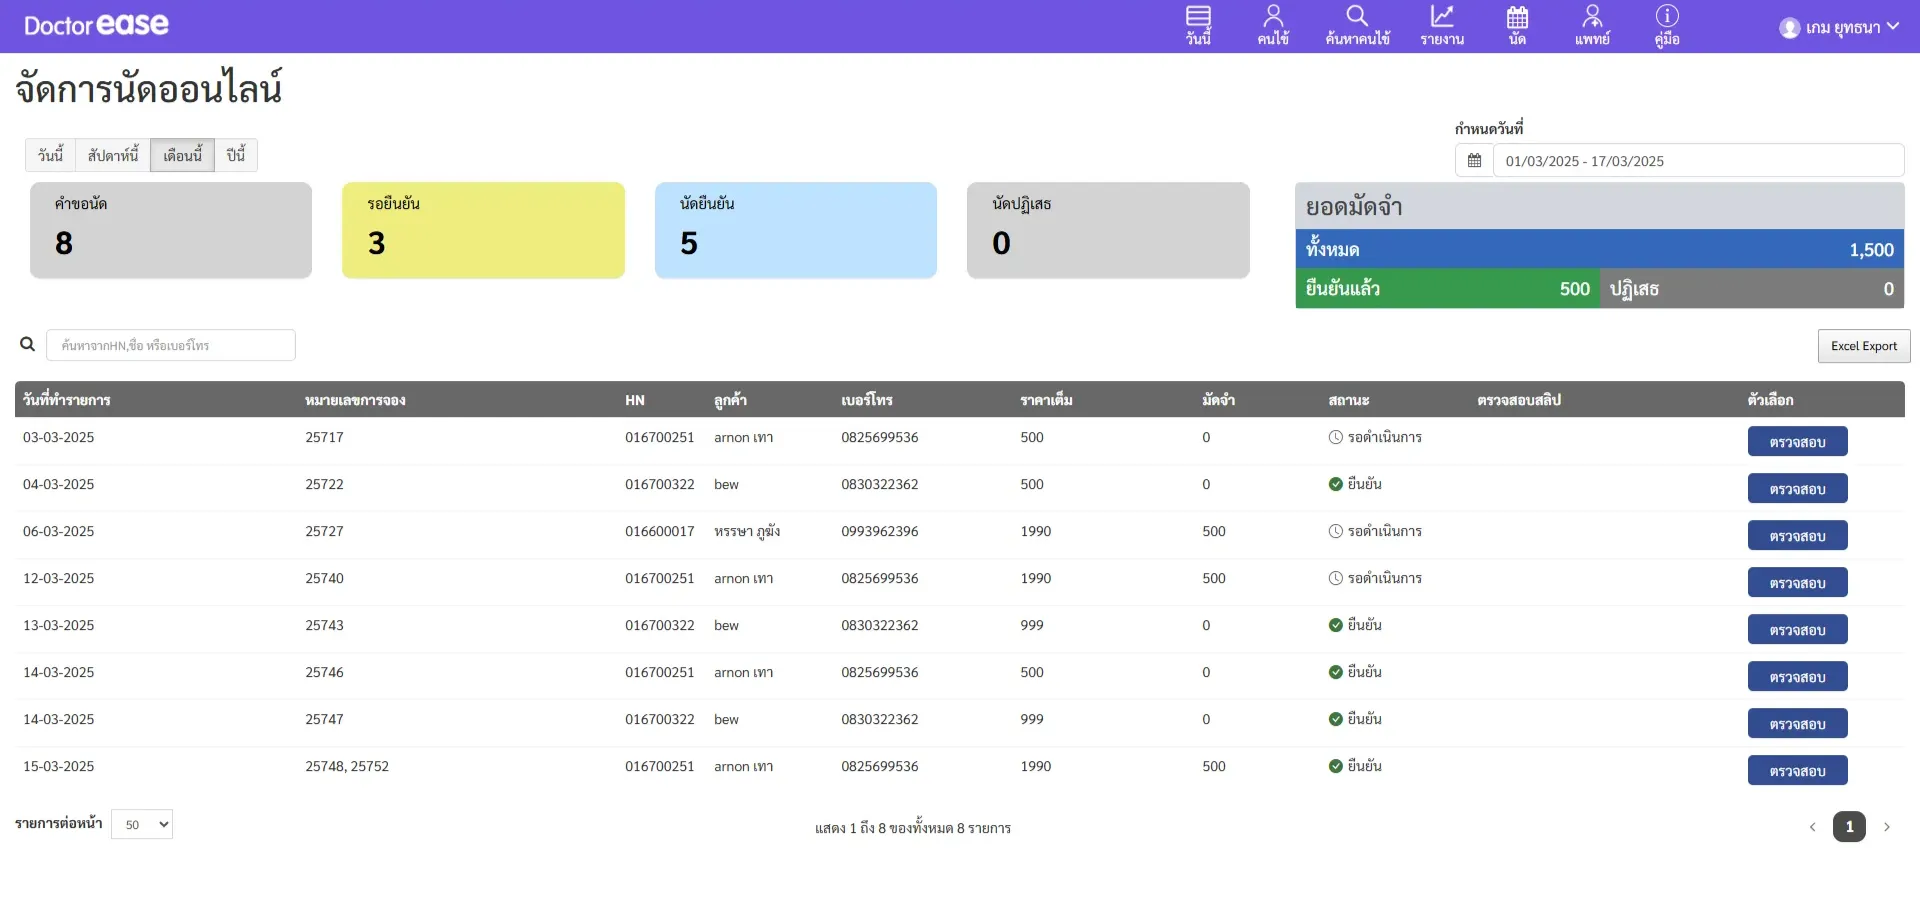Click the Excel Export button
This screenshot has height=909, width=1920.
[1863, 346]
